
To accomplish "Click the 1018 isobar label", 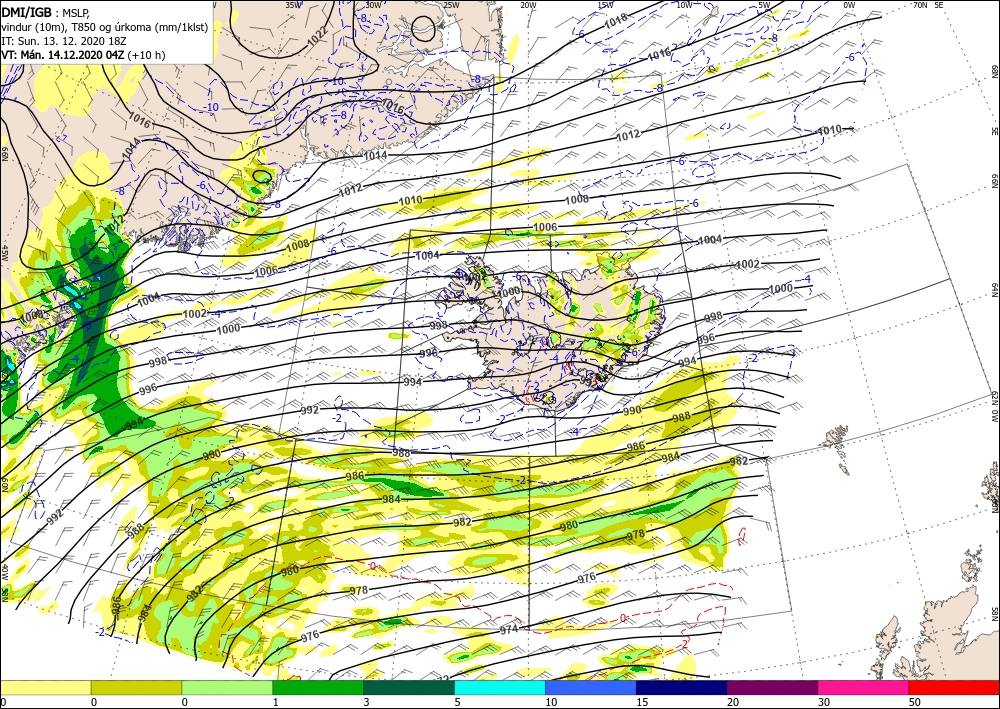I will point(616,20).
